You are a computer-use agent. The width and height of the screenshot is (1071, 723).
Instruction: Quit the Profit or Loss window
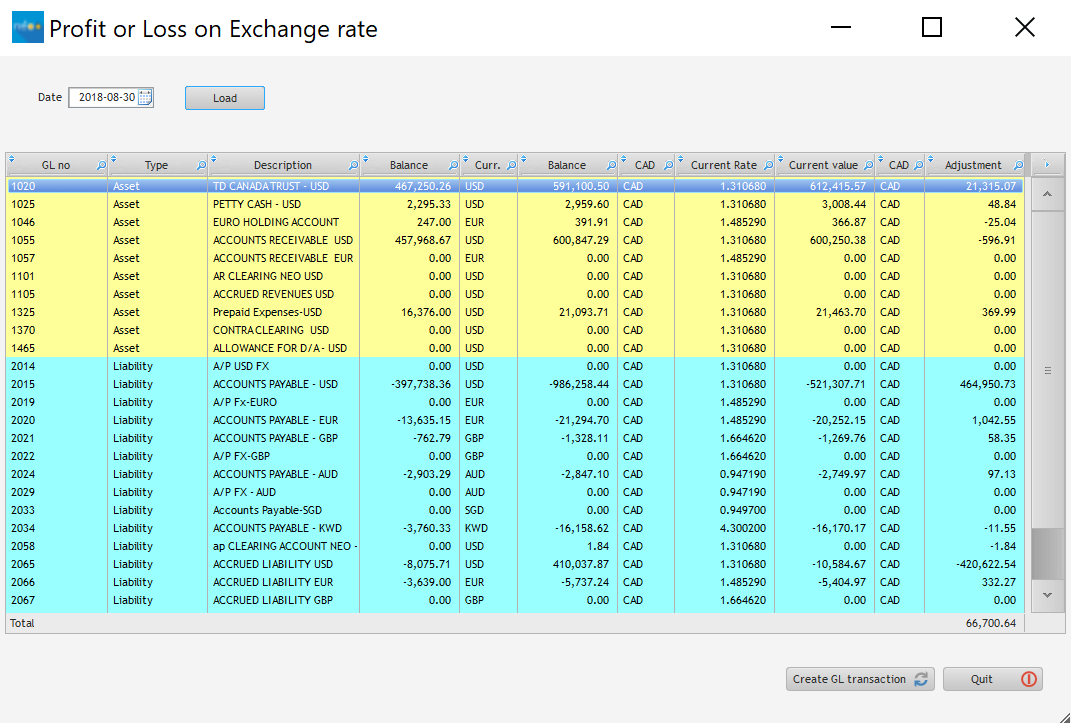tap(992, 679)
